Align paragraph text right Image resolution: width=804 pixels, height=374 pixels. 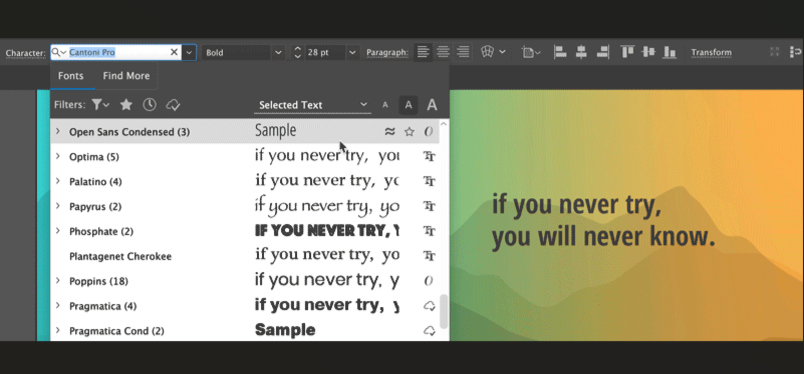(x=463, y=52)
